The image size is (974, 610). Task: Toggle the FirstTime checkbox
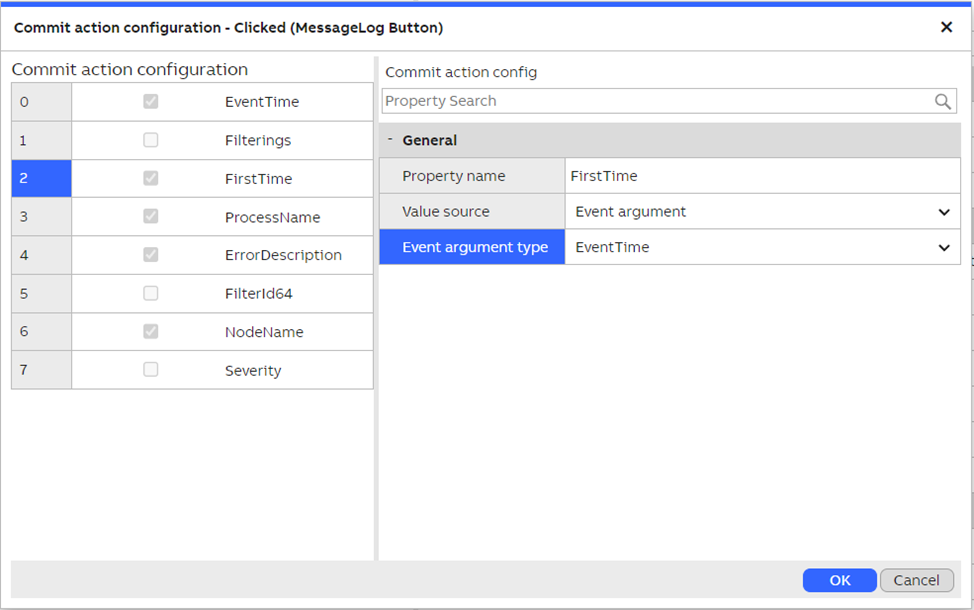[x=150, y=178]
